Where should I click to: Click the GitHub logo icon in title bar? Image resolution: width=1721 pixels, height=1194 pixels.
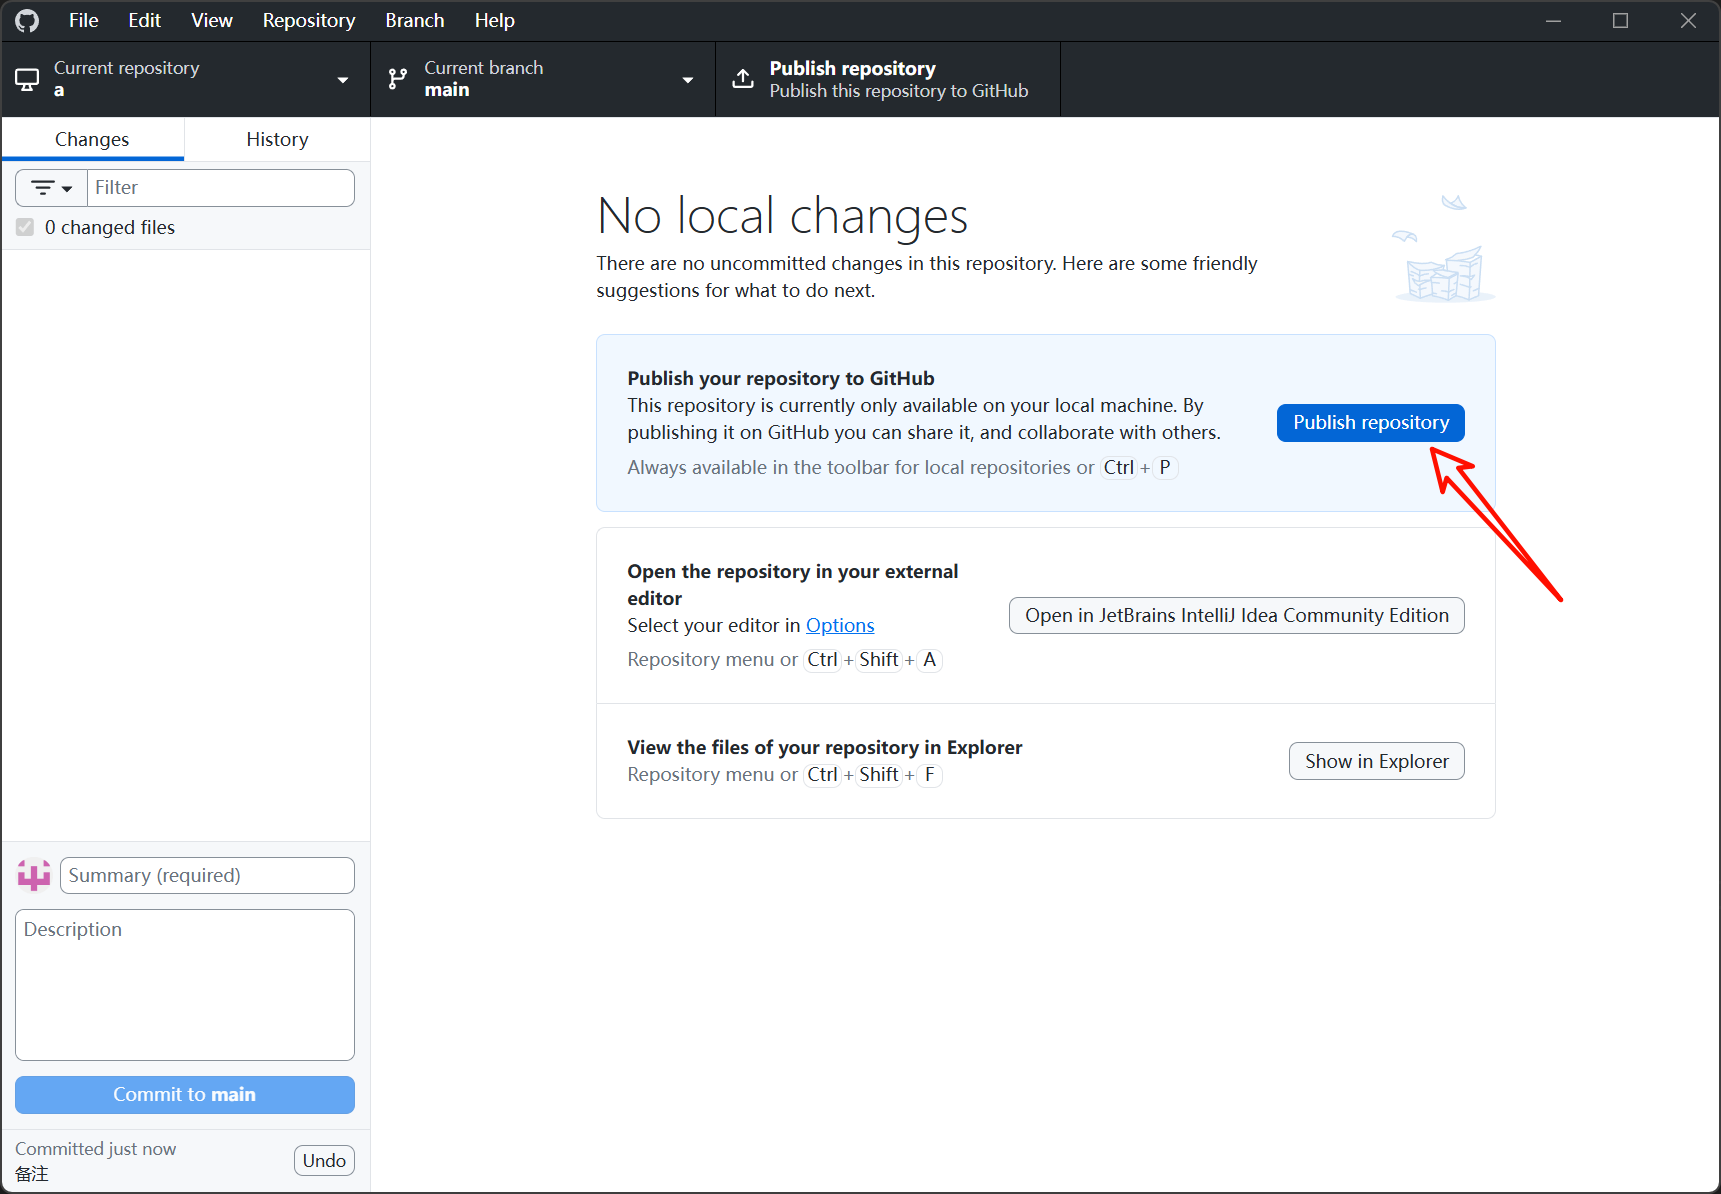pyautogui.click(x=27, y=21)
